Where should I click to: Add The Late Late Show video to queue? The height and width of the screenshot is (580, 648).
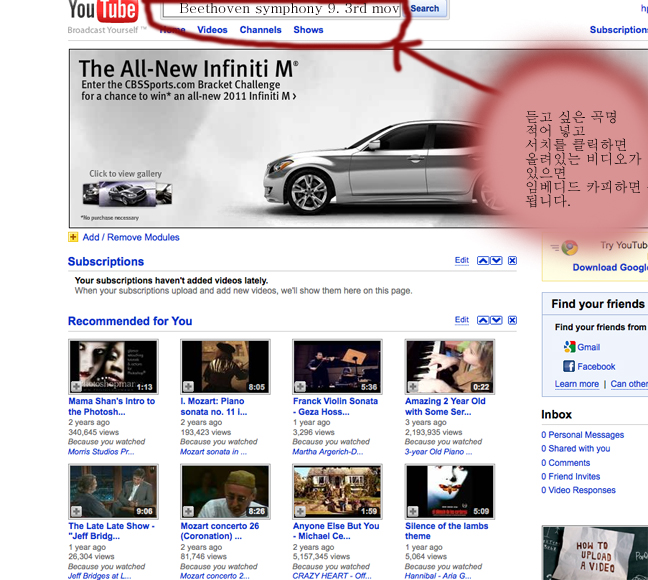tap(76, 511)
